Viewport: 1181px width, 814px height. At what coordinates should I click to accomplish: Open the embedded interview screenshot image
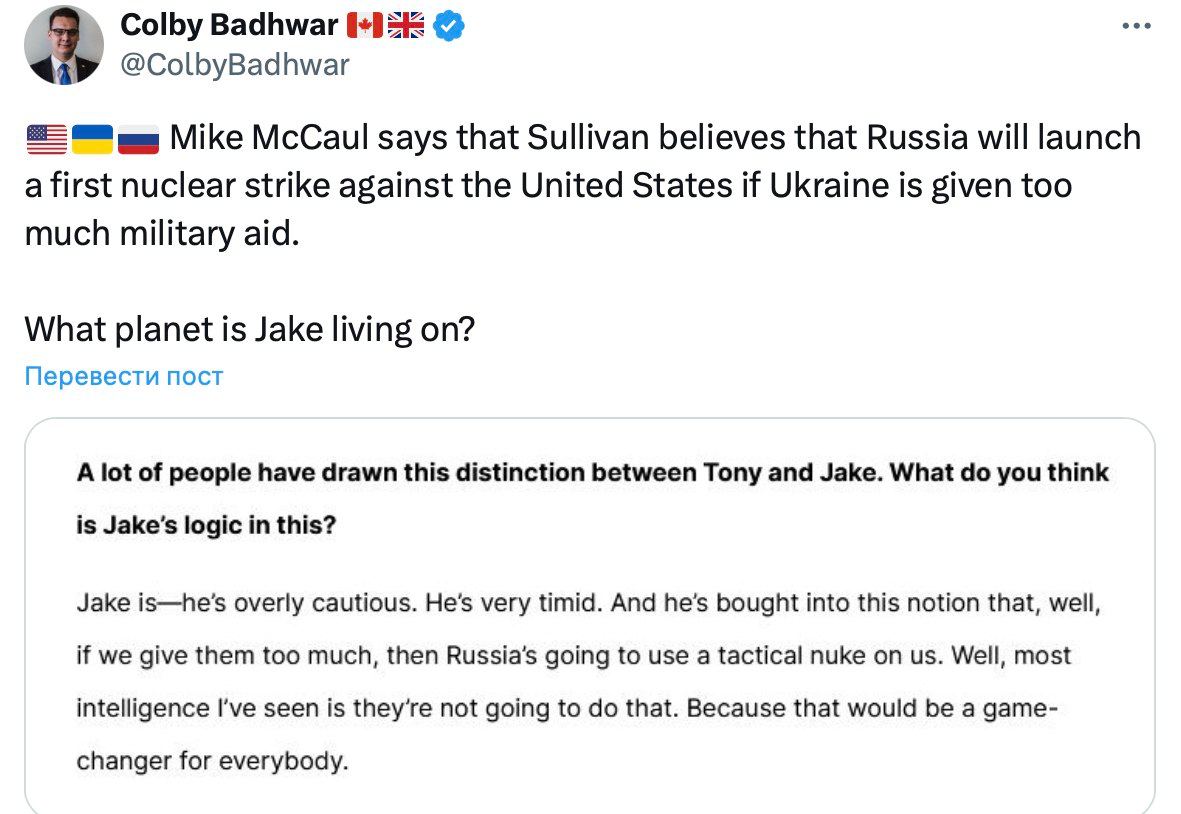[590, 615]
